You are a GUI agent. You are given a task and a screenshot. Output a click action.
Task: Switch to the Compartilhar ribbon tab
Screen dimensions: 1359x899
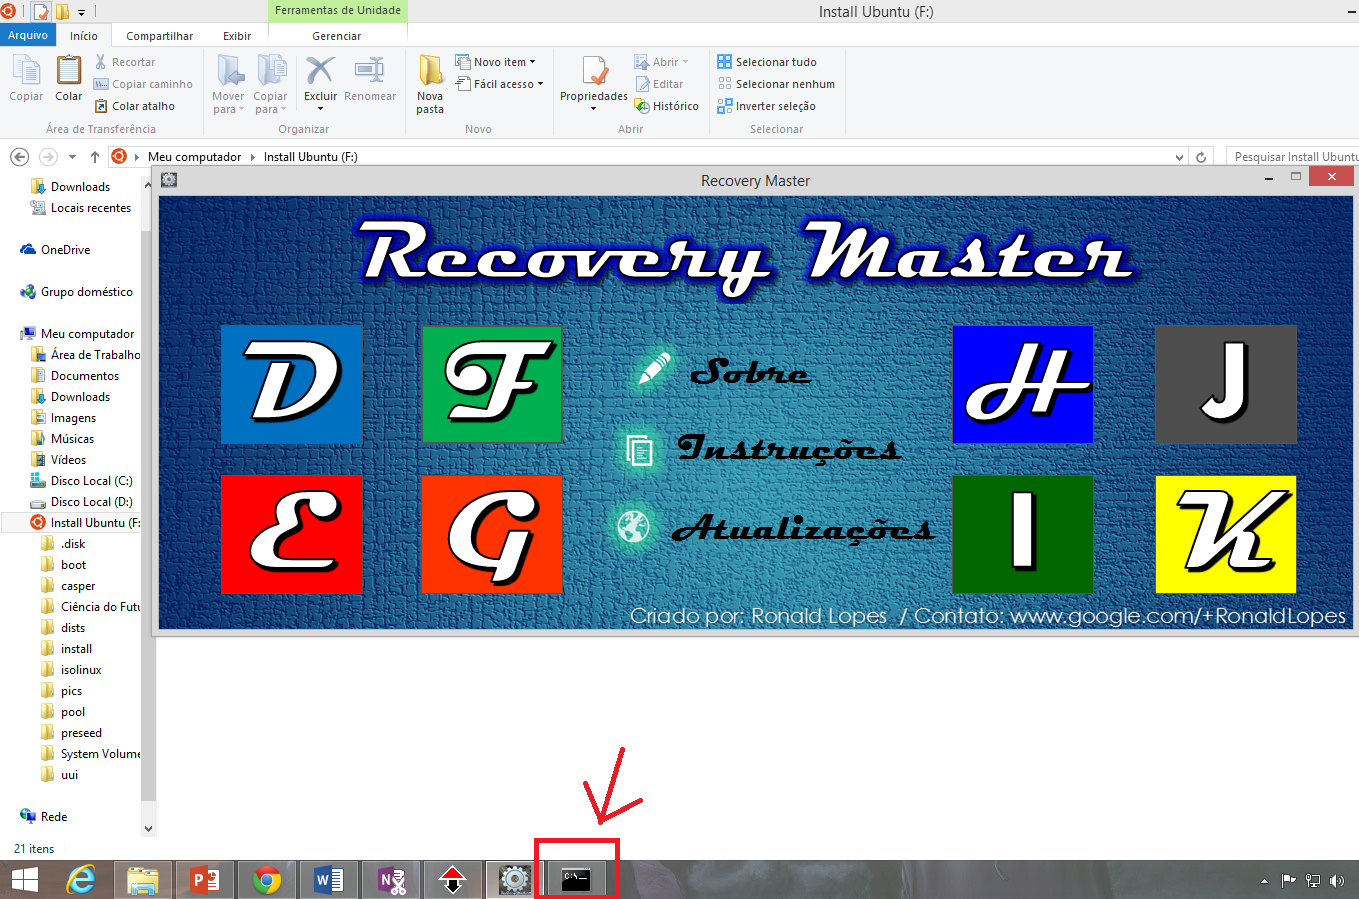click(159, 36)
